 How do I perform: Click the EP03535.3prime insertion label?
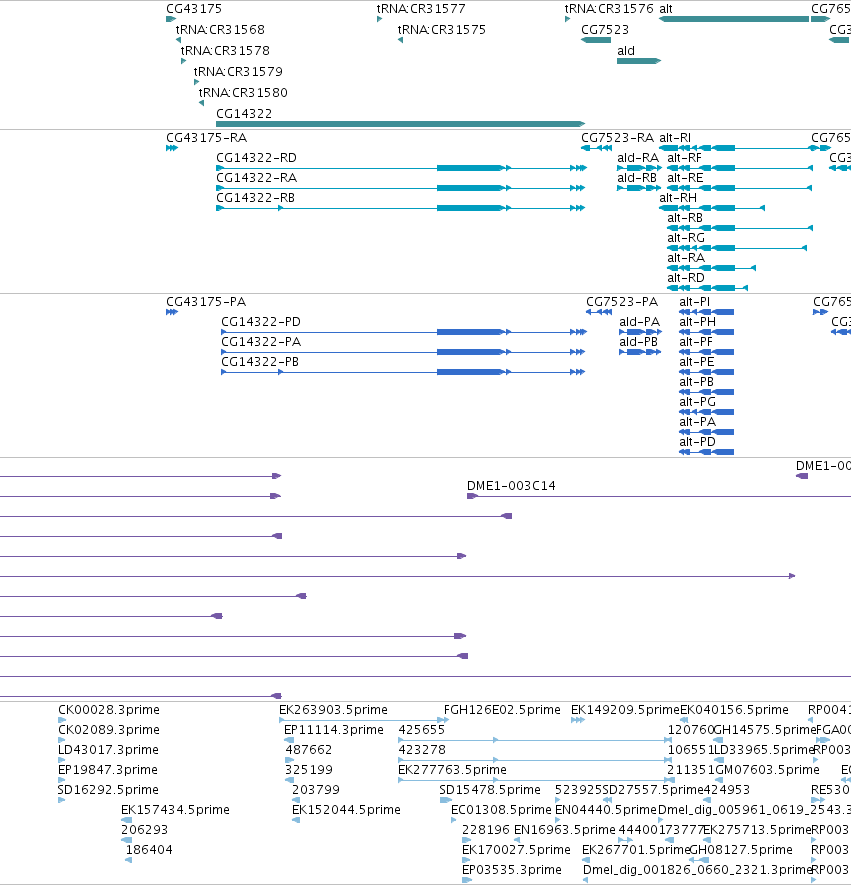pyautogui.click(x=512, y=870)
